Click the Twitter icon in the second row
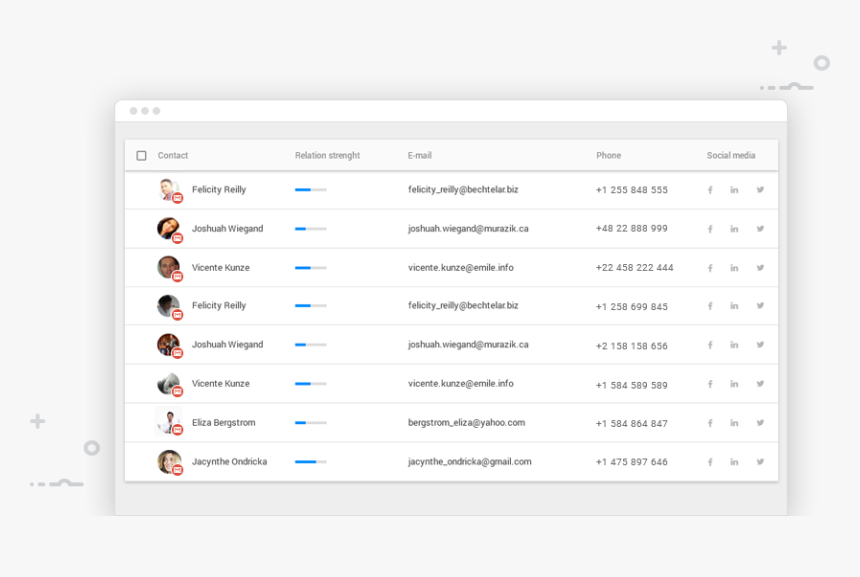 coord(760,228)
